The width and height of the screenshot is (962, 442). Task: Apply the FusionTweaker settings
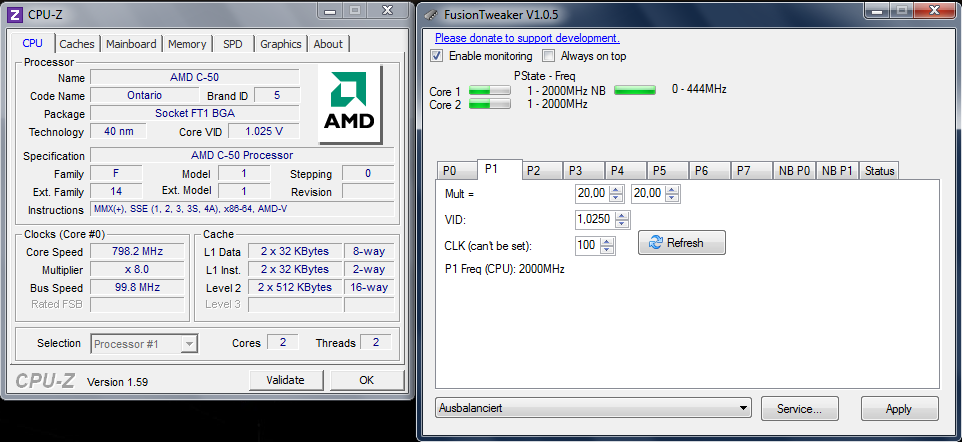[899, 408]
